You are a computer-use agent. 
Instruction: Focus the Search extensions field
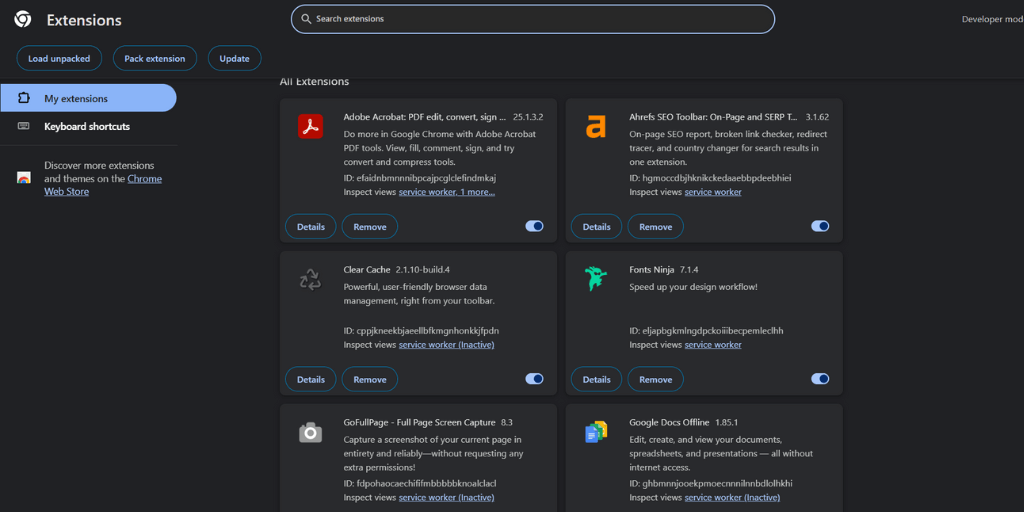coord(533,19)
